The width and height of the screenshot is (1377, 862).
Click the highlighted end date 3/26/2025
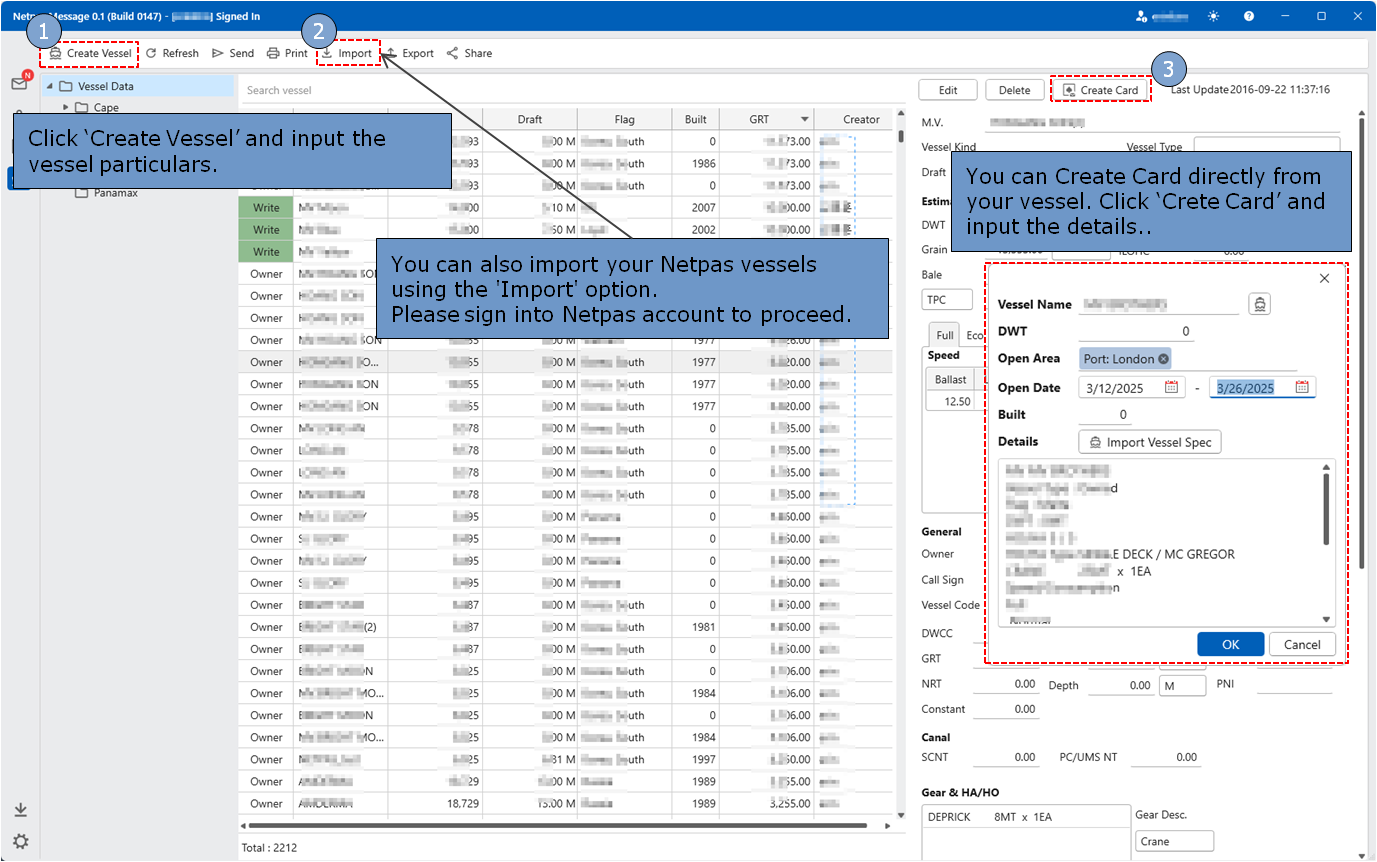pos(1246,387)
